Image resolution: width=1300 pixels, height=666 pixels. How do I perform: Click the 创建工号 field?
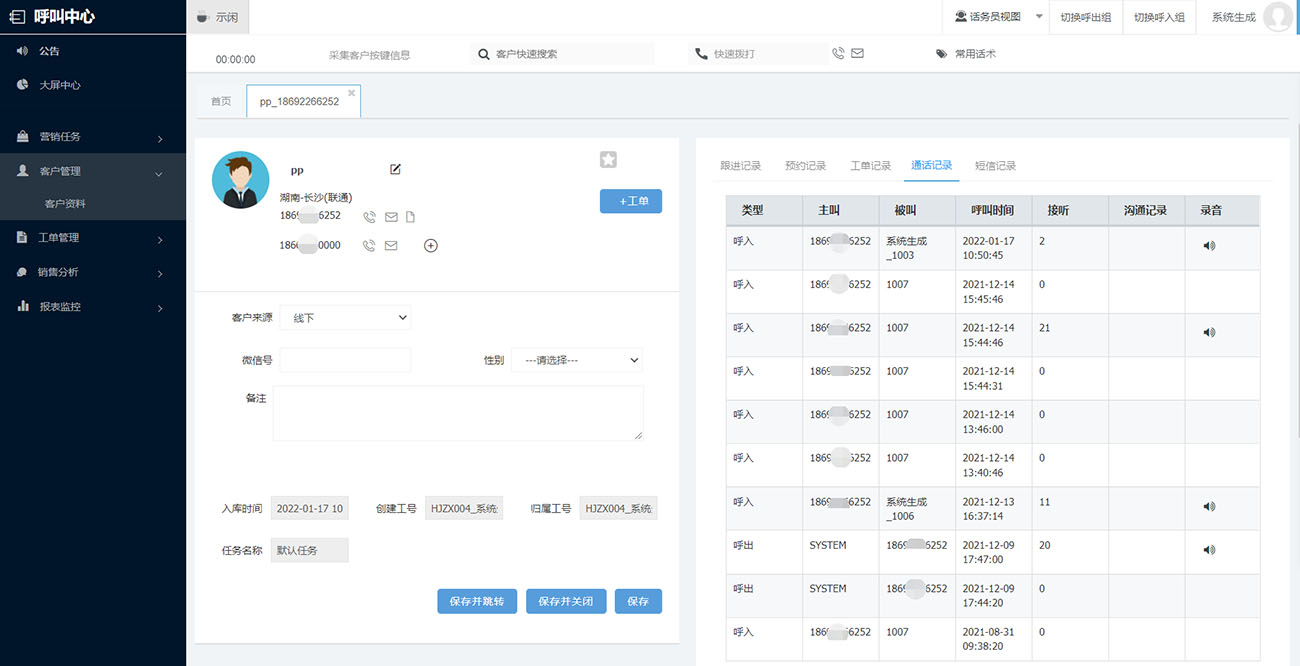click(x=464, y=509)
